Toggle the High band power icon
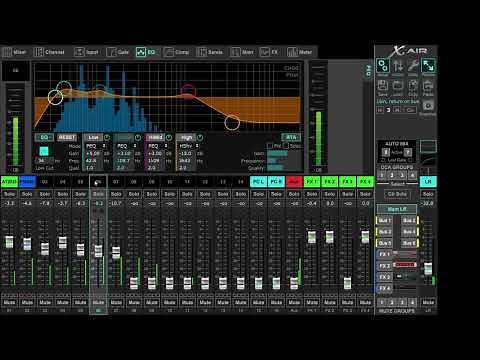 [200, 137]
